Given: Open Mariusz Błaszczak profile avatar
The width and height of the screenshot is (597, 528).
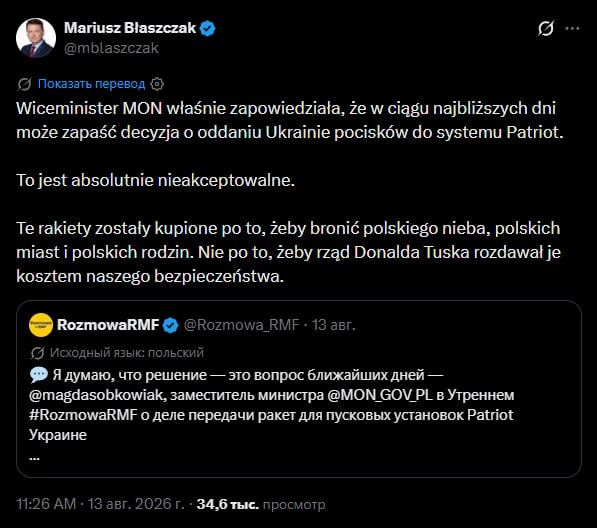Looking at the screenshot, I should click(36, 38).
